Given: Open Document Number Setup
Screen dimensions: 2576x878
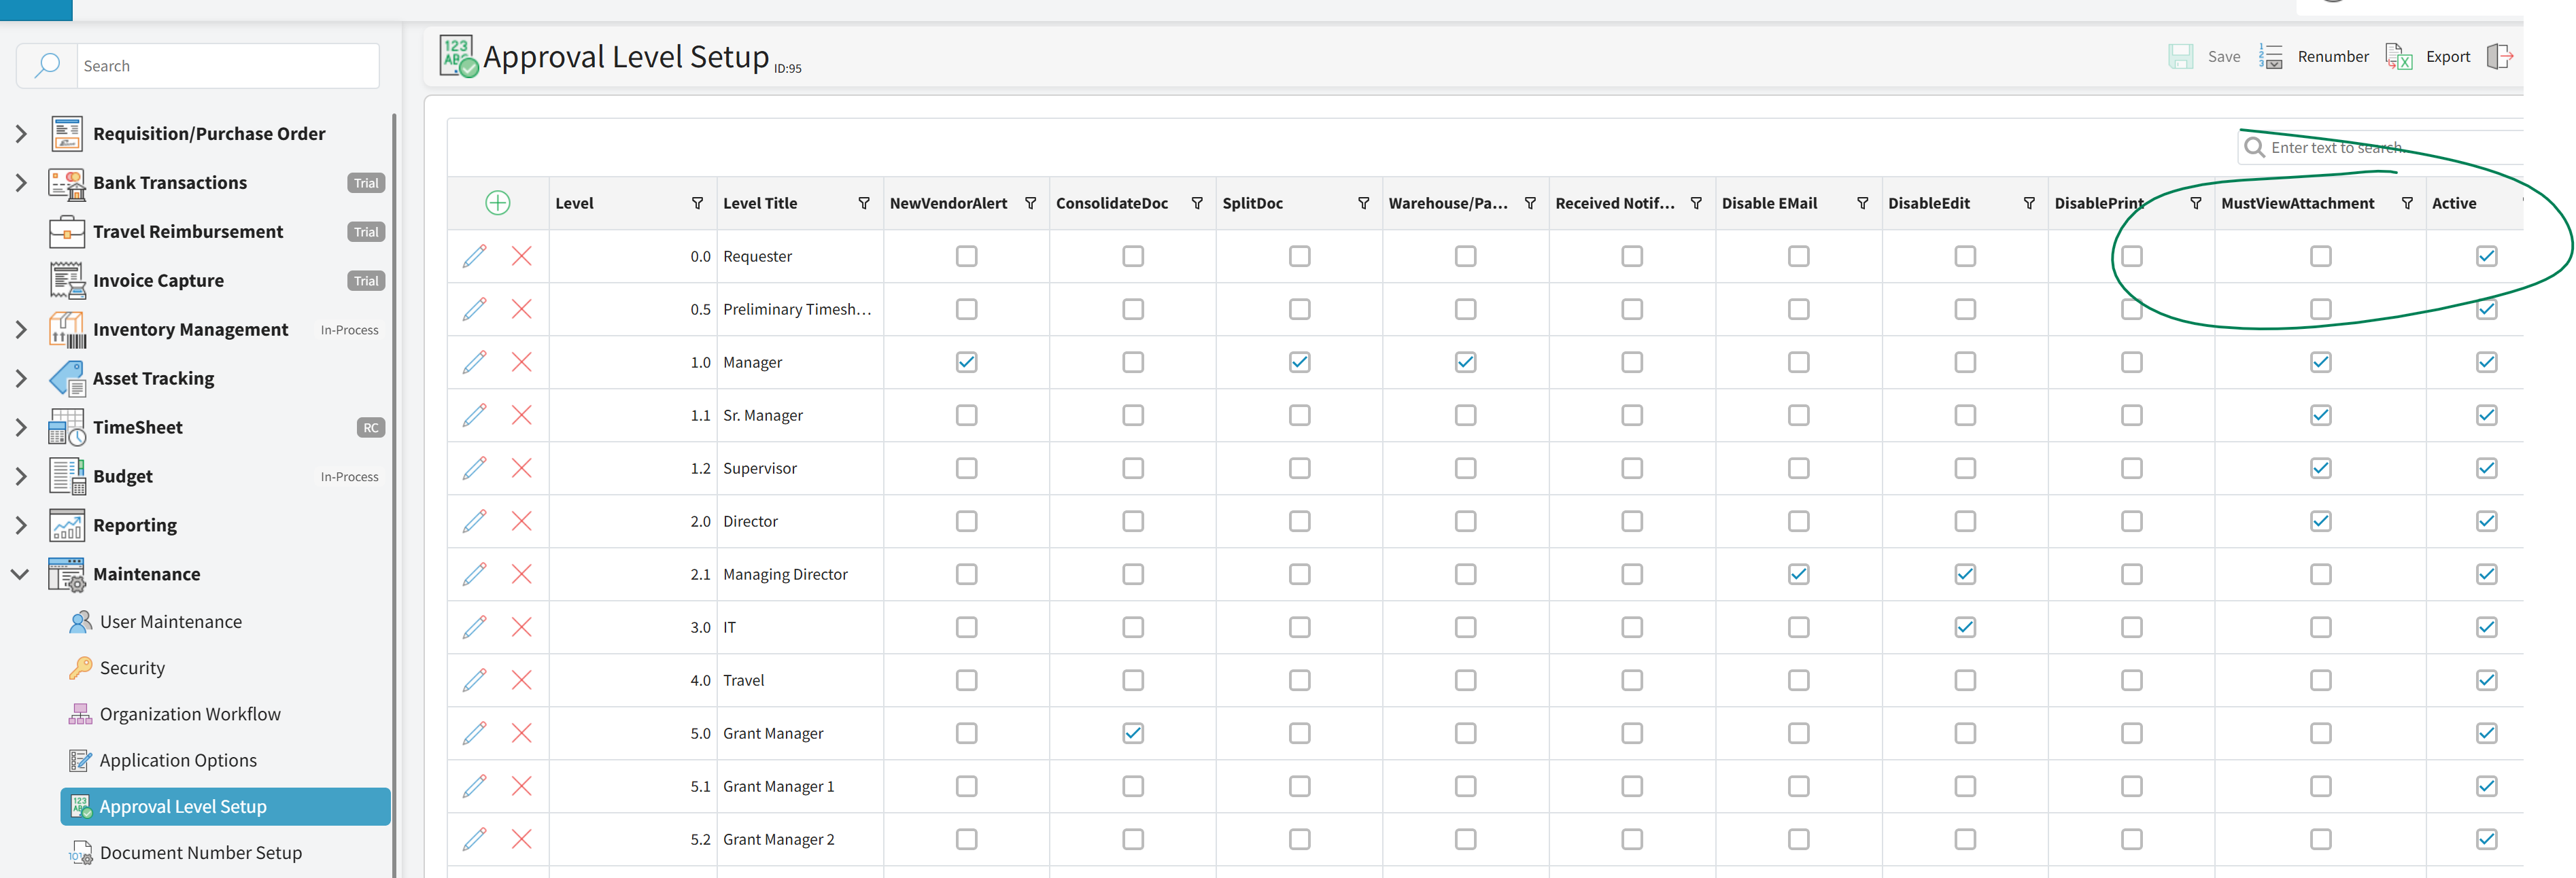Looking at the screenshot, I should [200, 853].
